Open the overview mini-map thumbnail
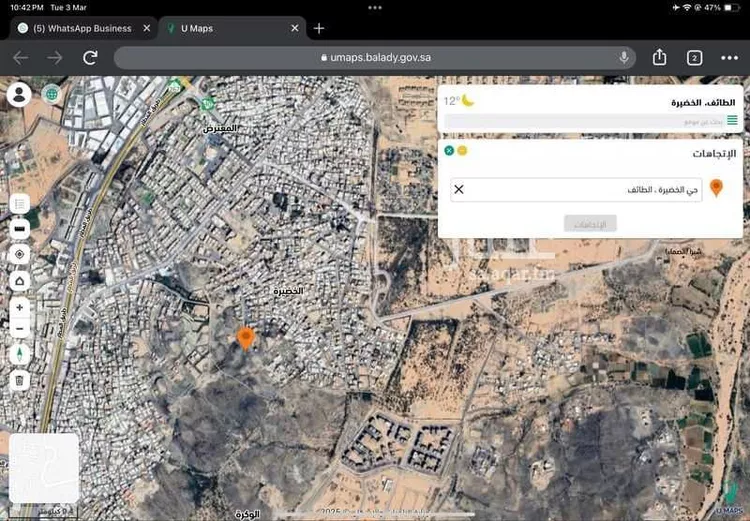 44,468
